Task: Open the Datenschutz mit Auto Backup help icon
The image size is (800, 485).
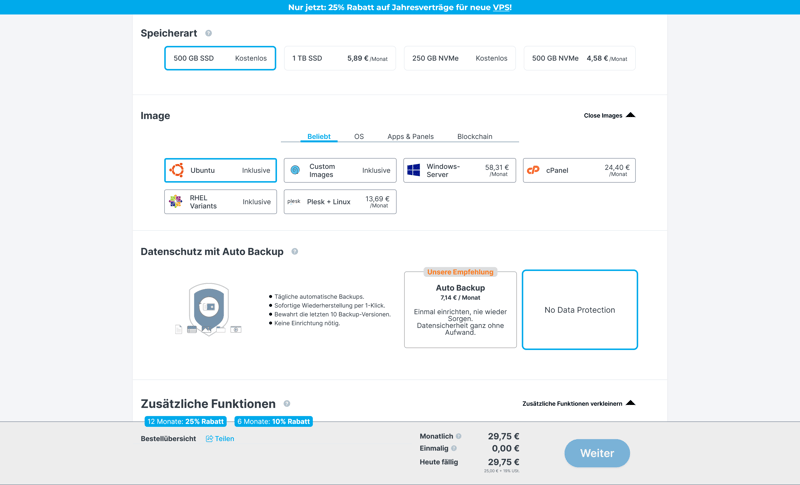Action: coord(294,251)
